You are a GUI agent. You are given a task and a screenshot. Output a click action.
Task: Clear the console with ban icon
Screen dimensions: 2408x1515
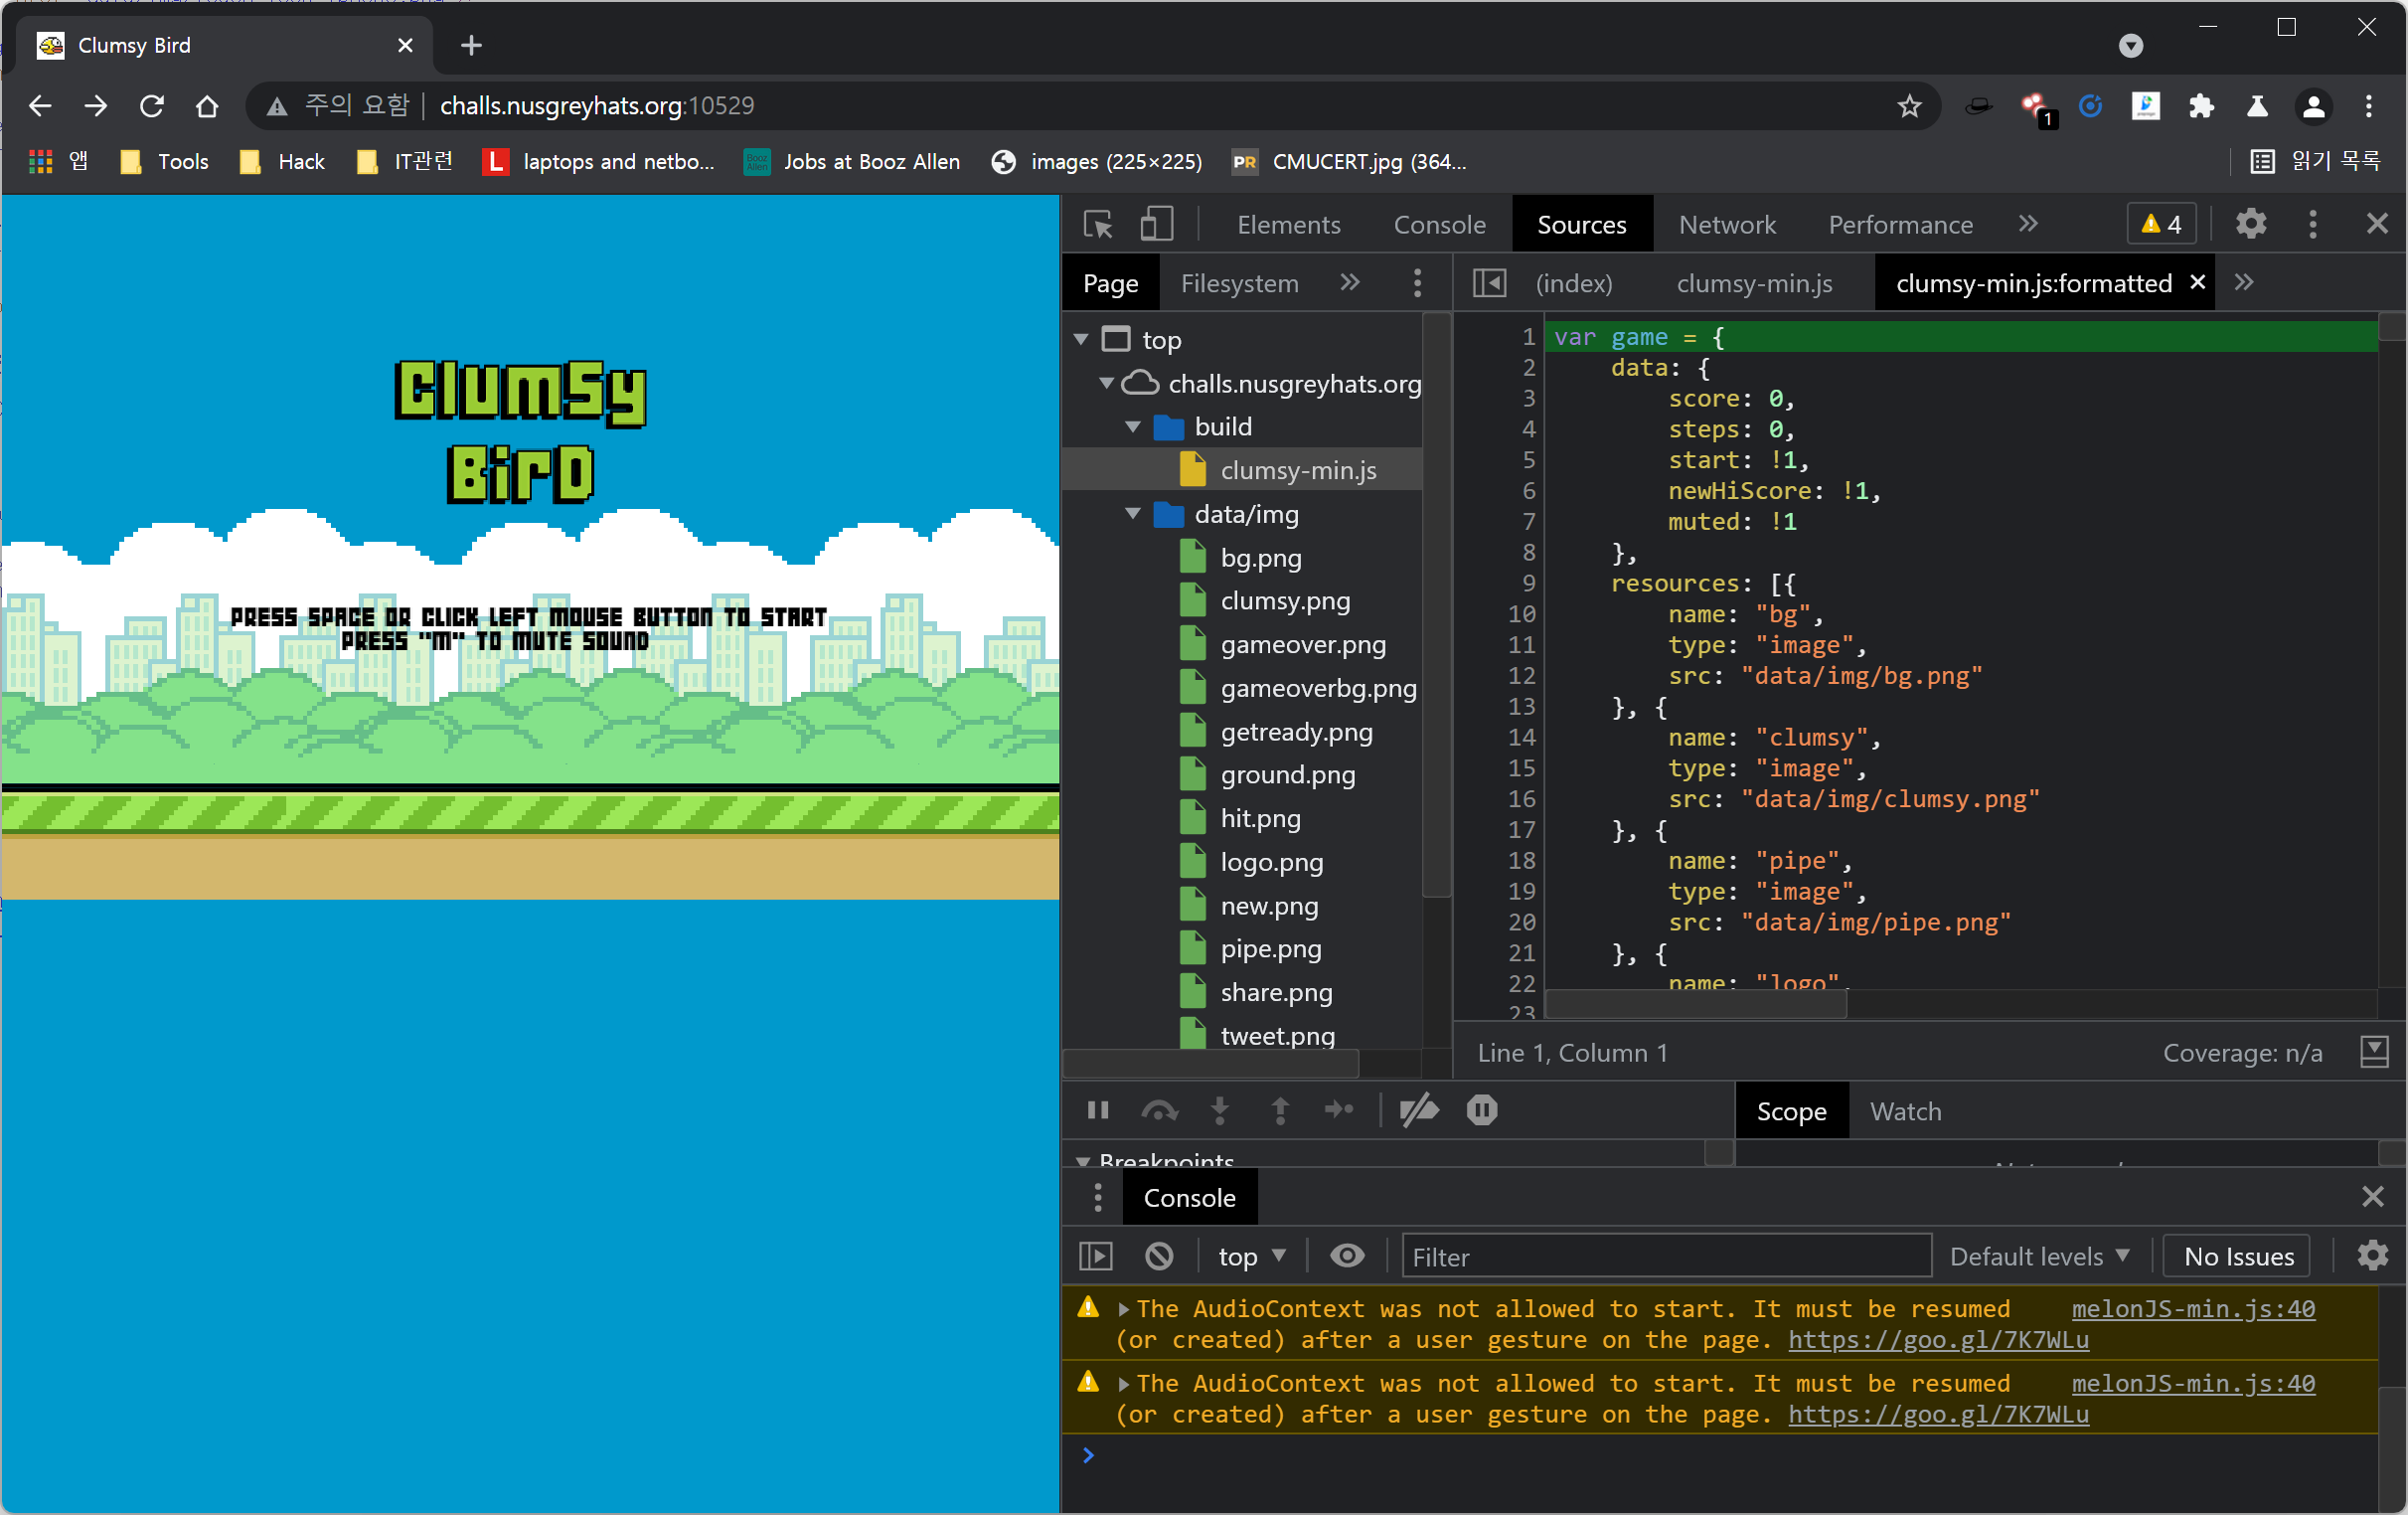pos(1159,1256)
